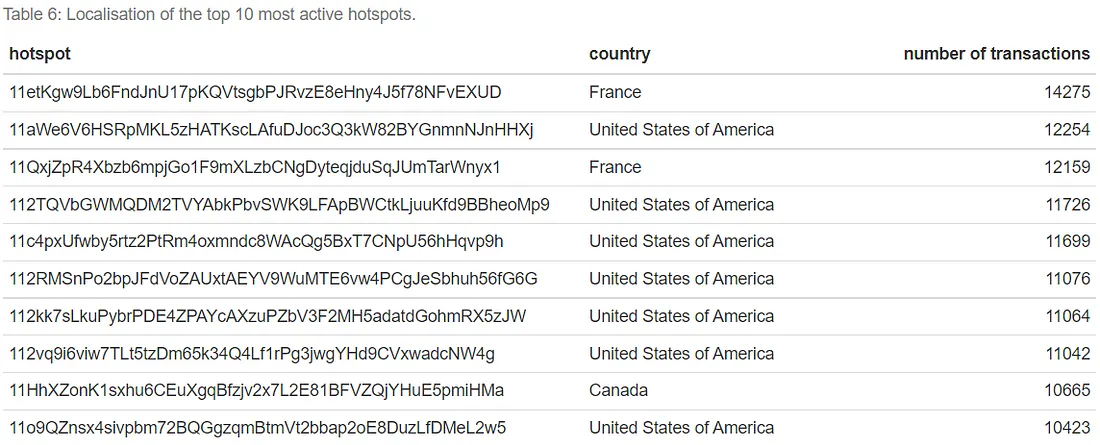Click the "number of transactions" column header
This screenshot has width=1100, height=445.
click(x=996, y=54)
